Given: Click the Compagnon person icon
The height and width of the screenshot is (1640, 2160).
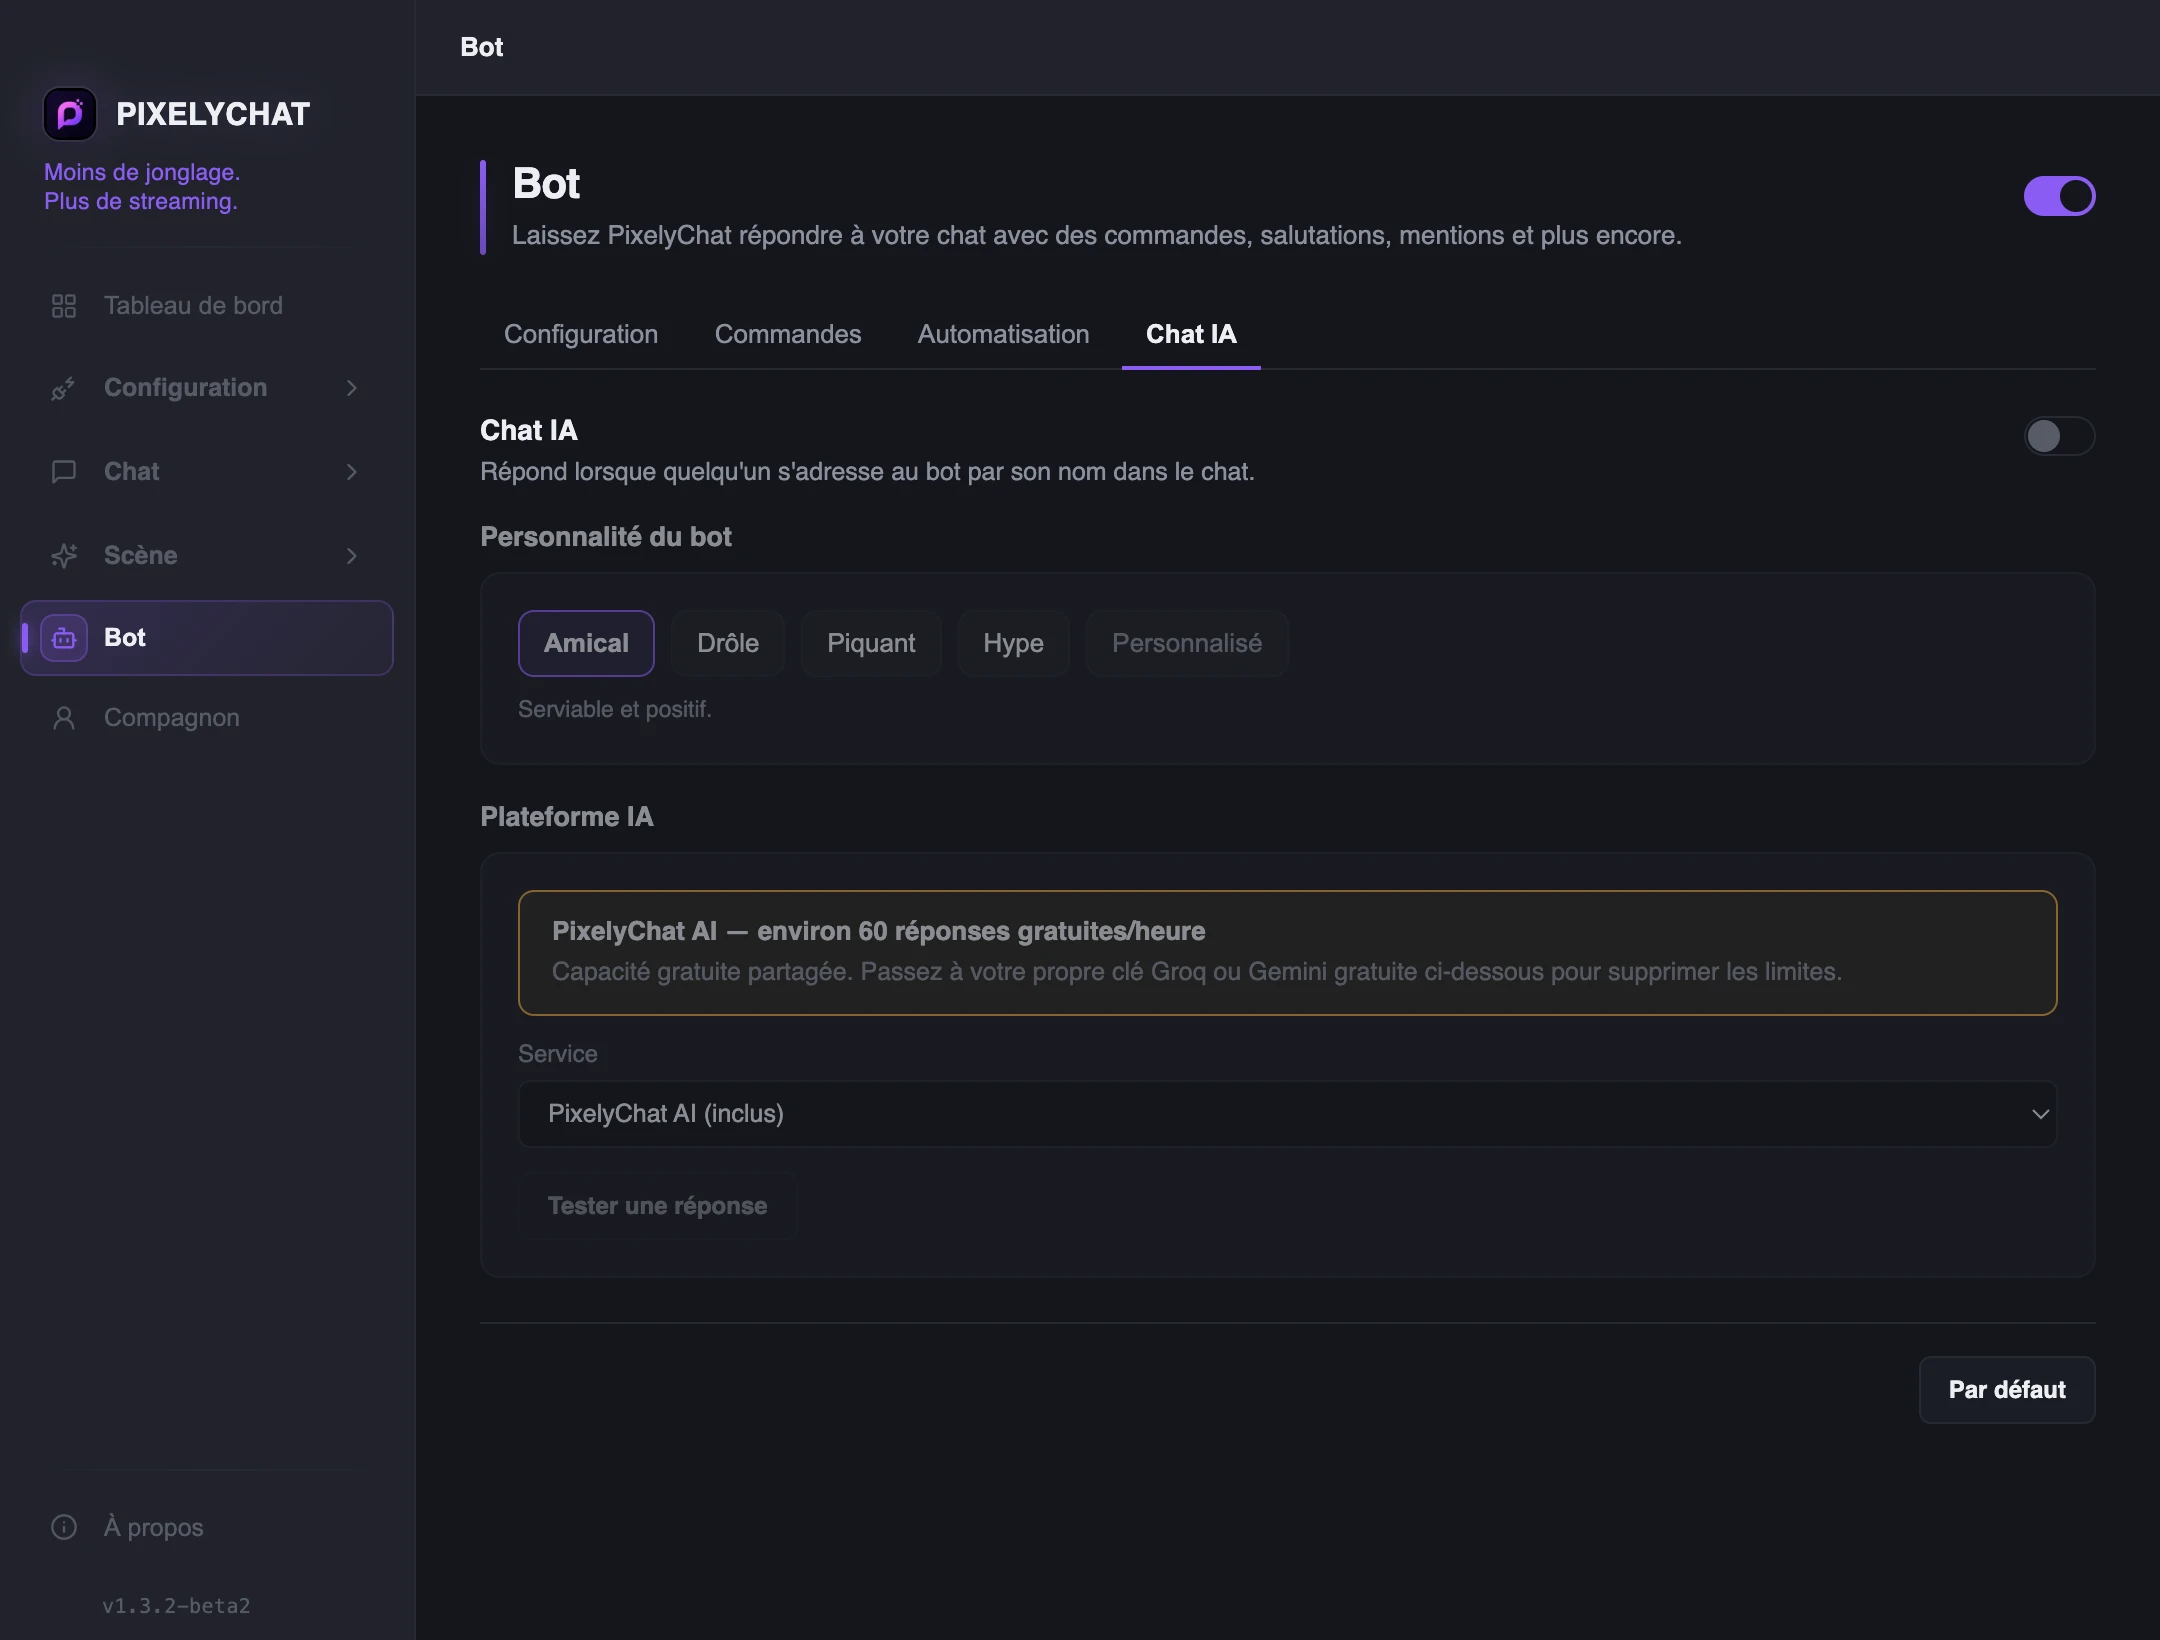Looking at the screenshot, I should (64, 718).
